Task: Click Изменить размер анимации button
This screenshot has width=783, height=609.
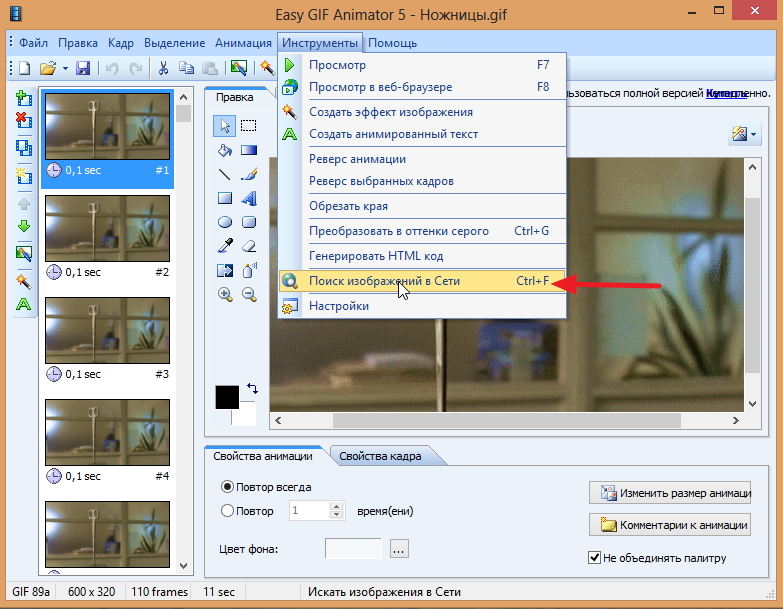Action: [x=670, y=493]
